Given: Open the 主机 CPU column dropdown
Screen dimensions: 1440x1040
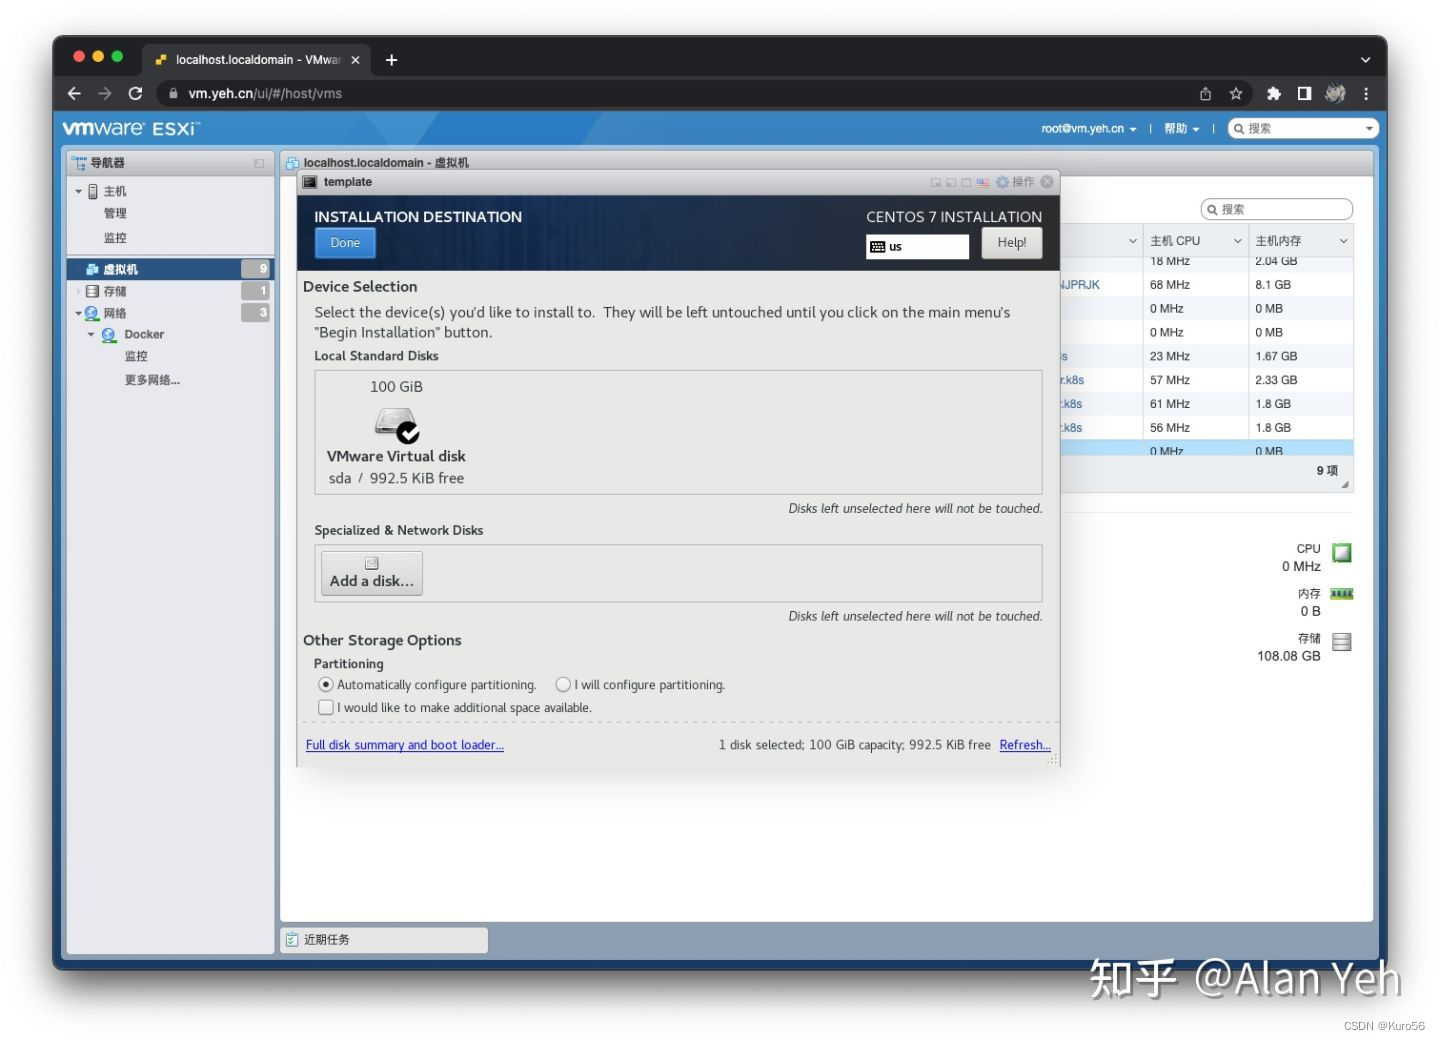Looking at the screenshot, I should 1237,241.
